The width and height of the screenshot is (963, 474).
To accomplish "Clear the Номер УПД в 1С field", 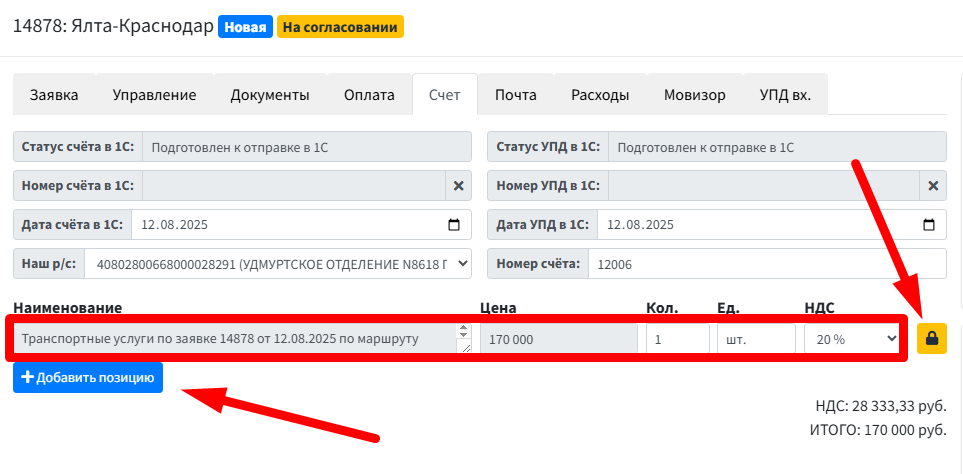I will [932, 185].
